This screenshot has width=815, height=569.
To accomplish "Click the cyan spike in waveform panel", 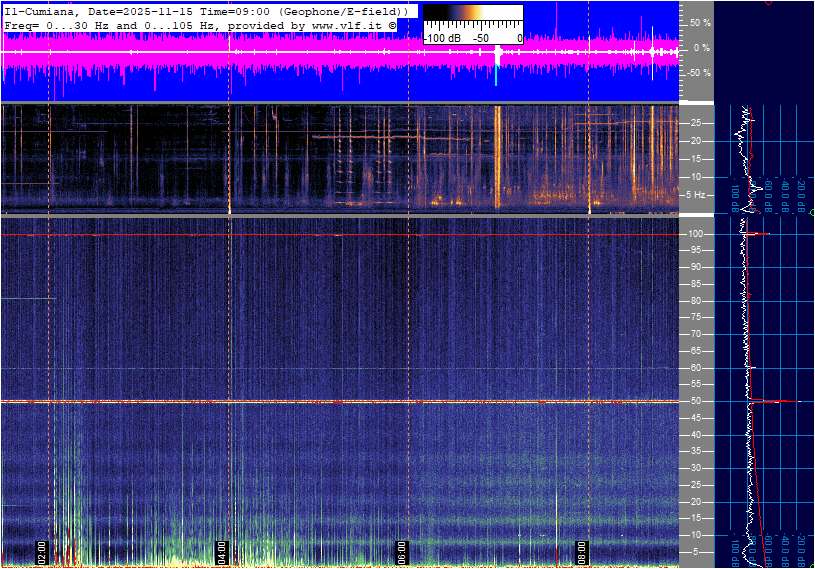I will (x=496, y=75).
